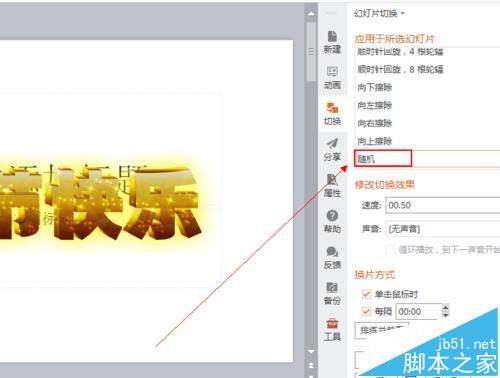500x378 pixels.
Task: Increase the 每隔 interval with up stepper
Action: [x=446, y=308]
